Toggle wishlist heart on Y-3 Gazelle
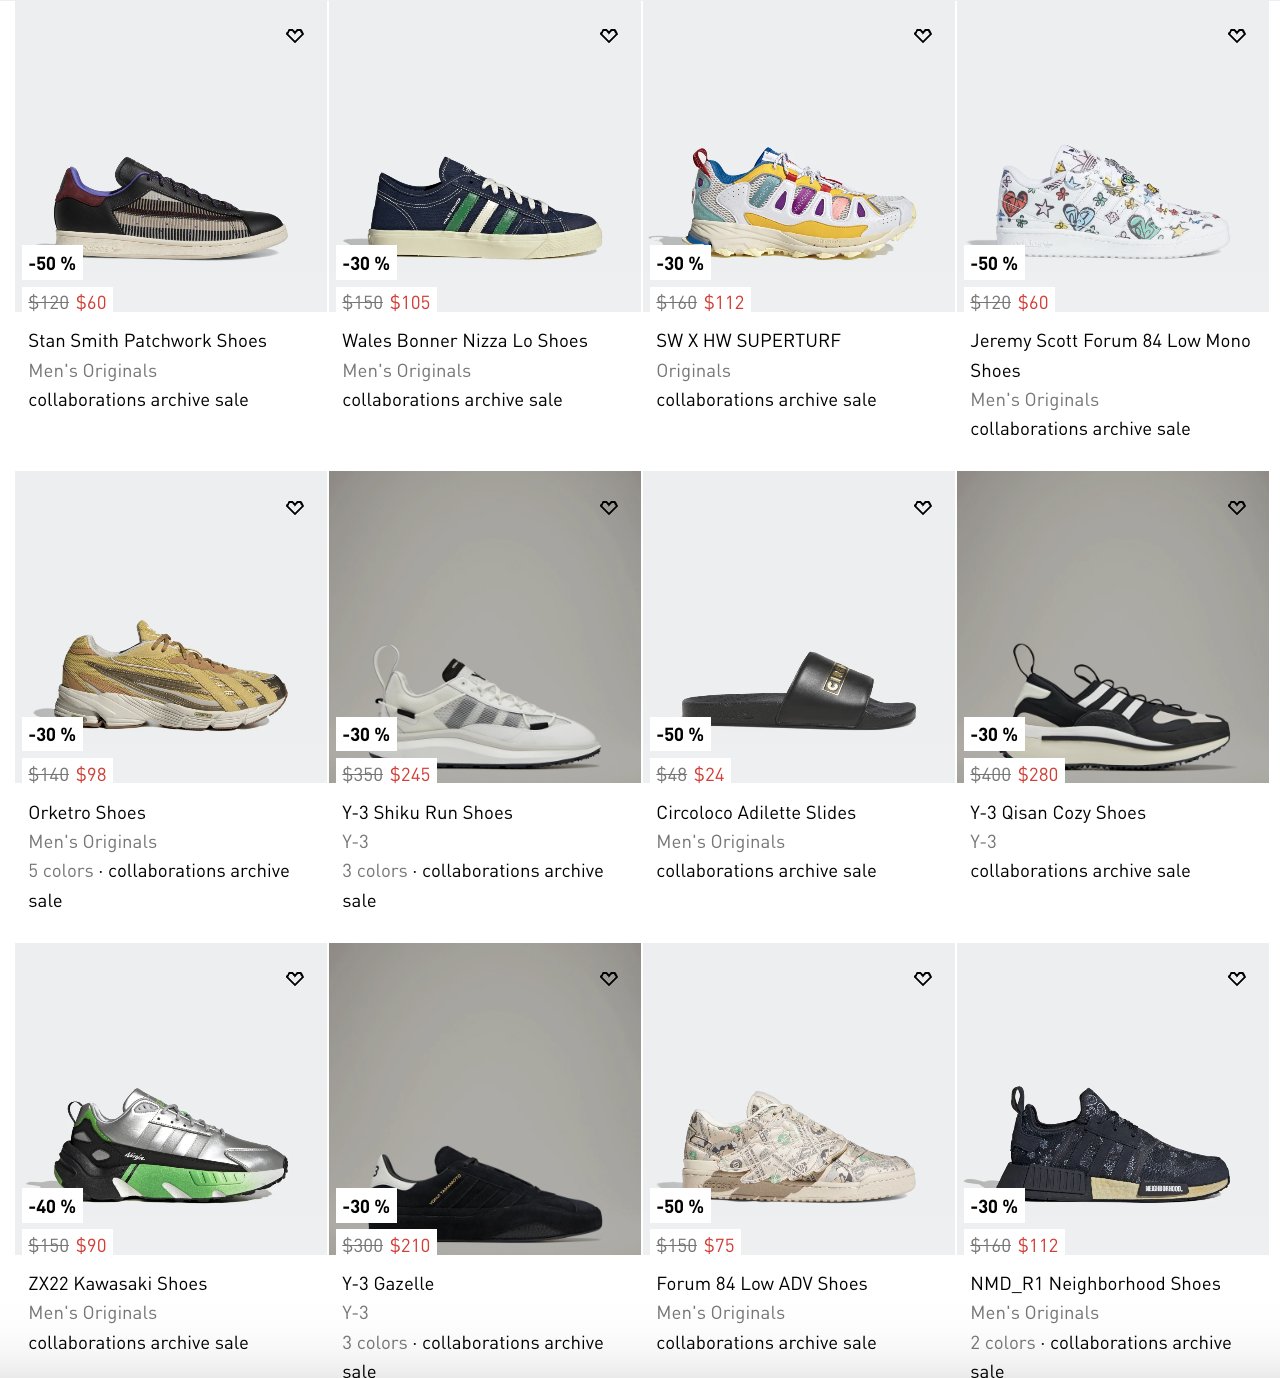1280x1378 pixels. tap(609, 979)
